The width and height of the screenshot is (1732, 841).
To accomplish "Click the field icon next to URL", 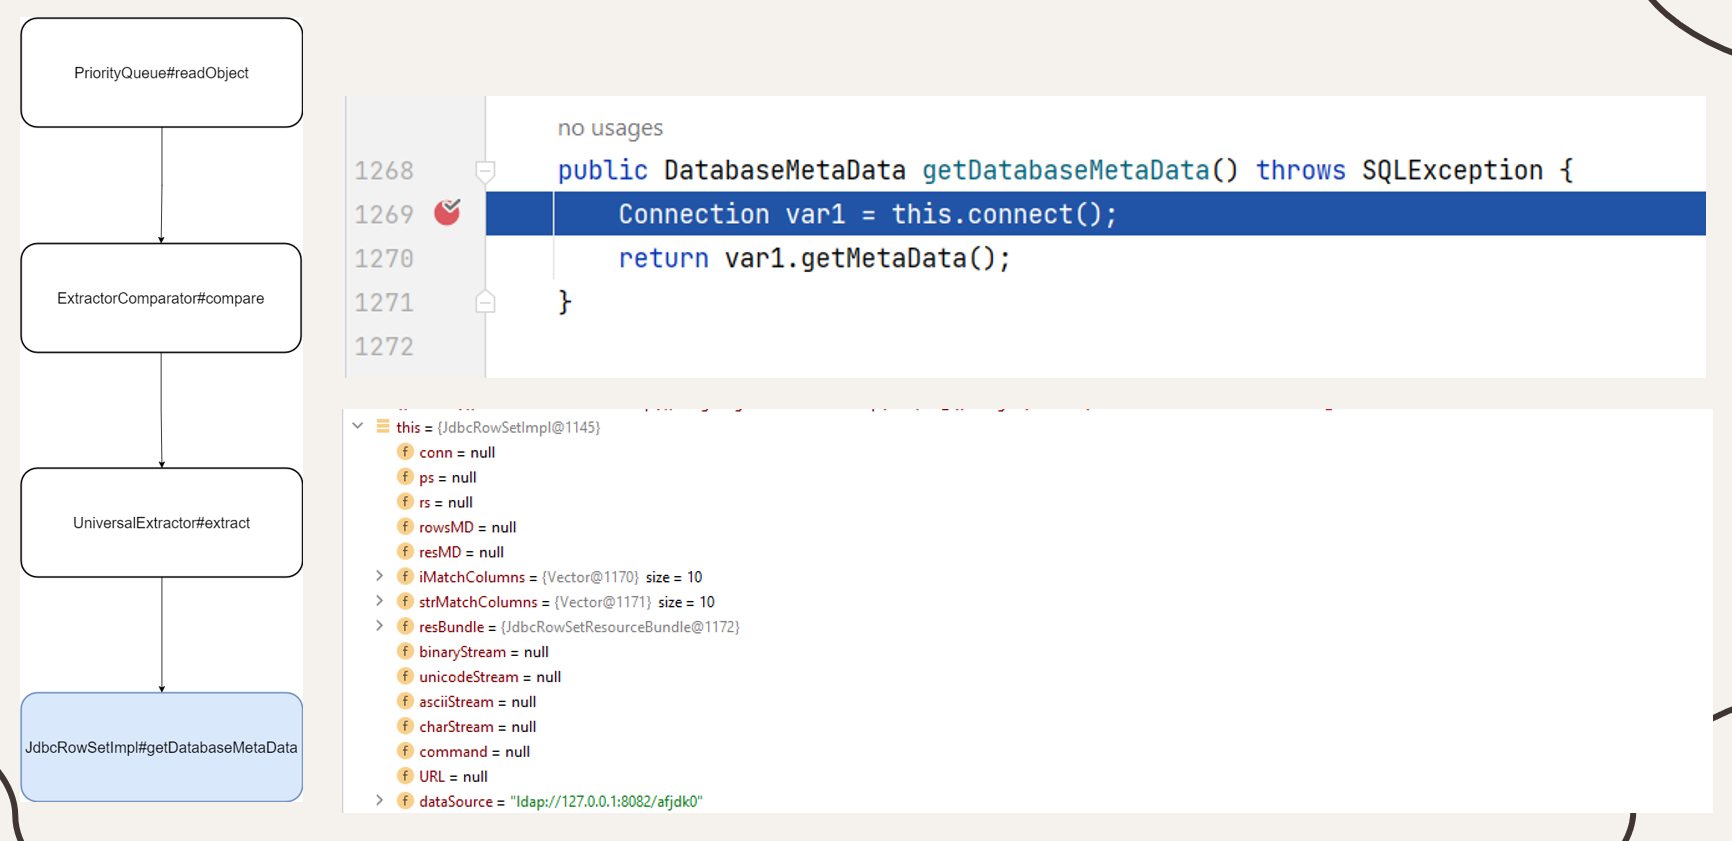I will click(405, 777).
